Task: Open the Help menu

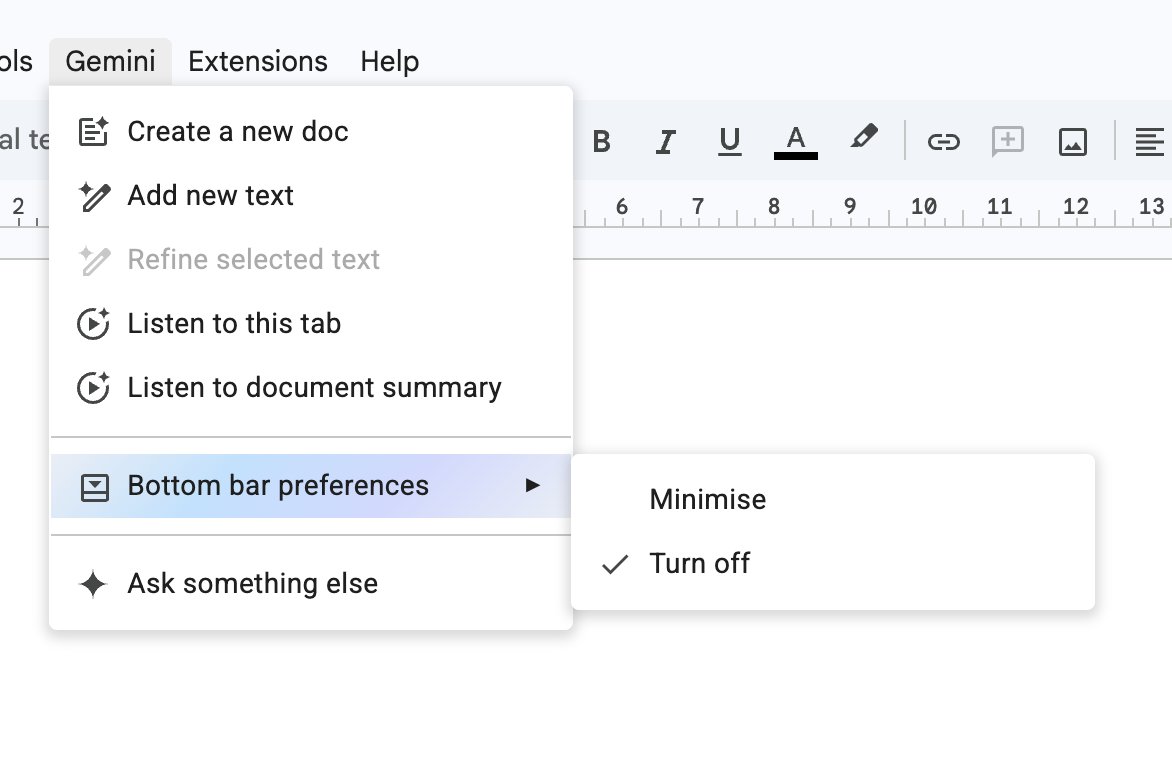Action: pyautogui.click(x=389, y=61)
